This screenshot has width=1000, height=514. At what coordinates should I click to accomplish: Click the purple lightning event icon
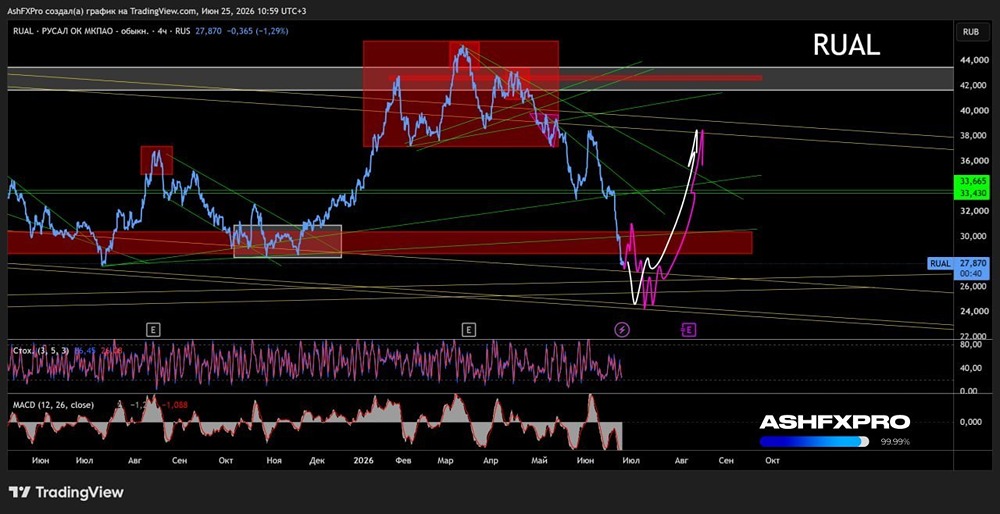tap(622, 329)
